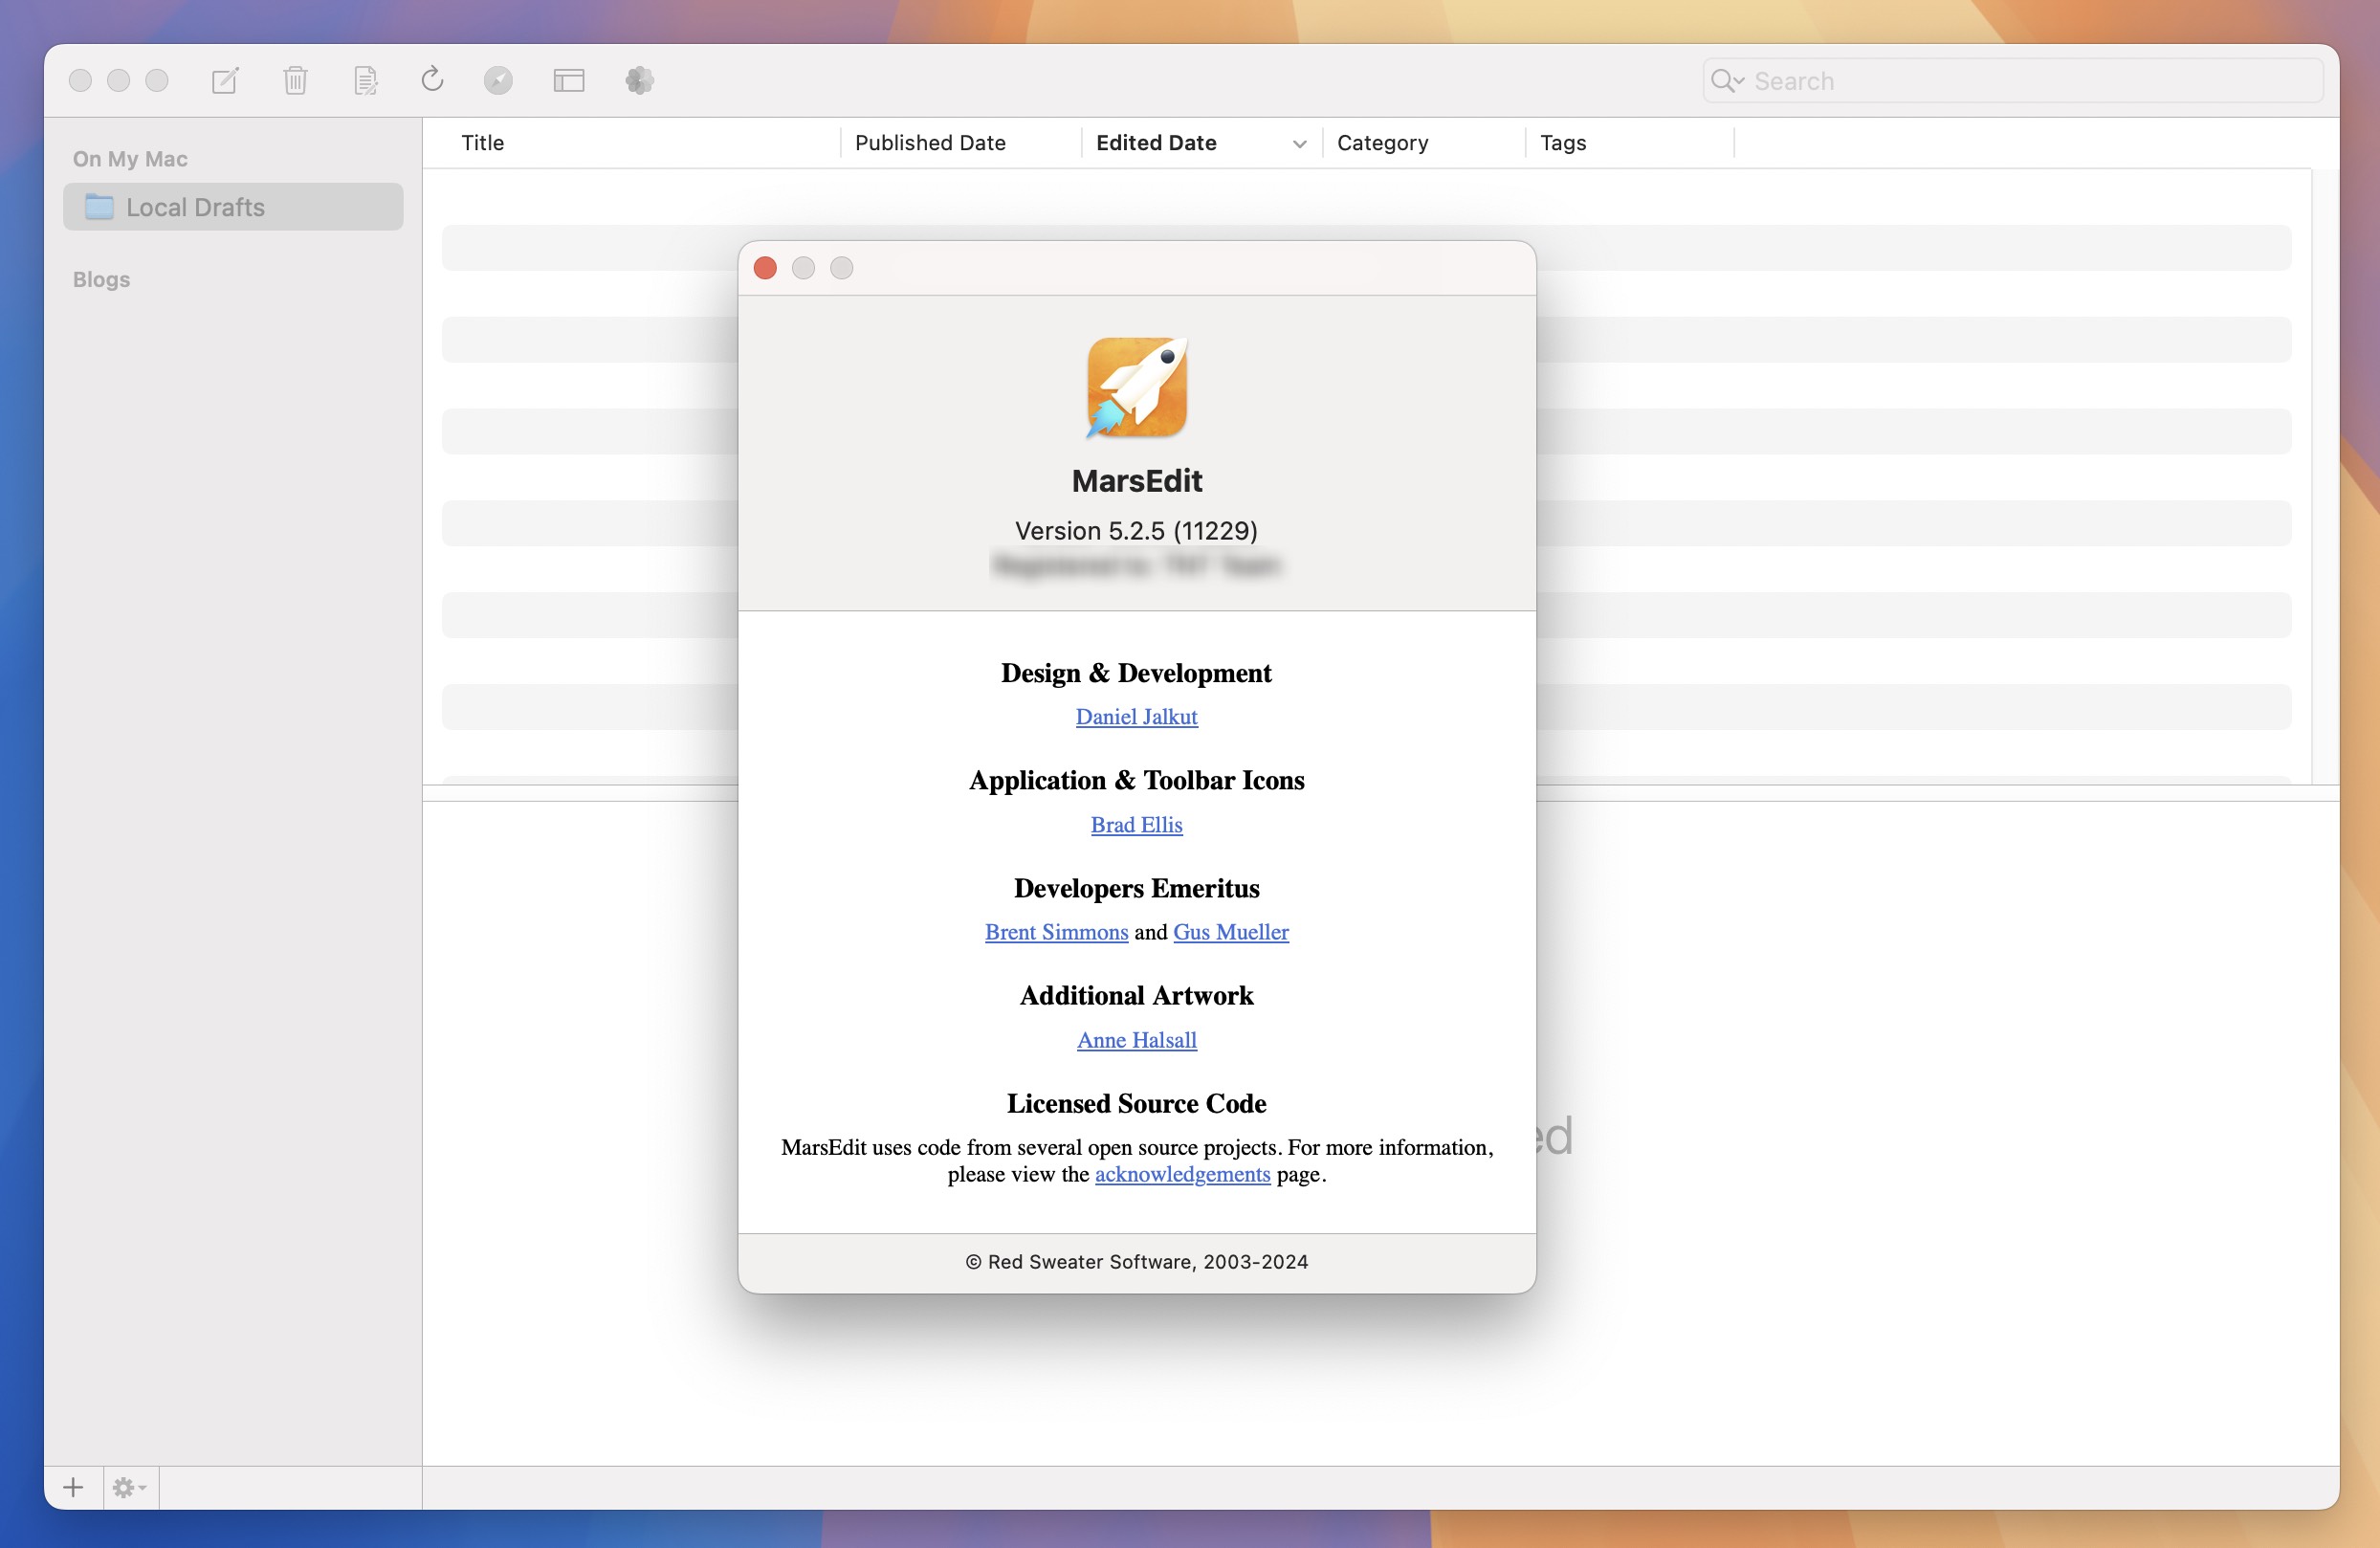Open the Daniel Jalkut link

click(x=1136, y=717)
